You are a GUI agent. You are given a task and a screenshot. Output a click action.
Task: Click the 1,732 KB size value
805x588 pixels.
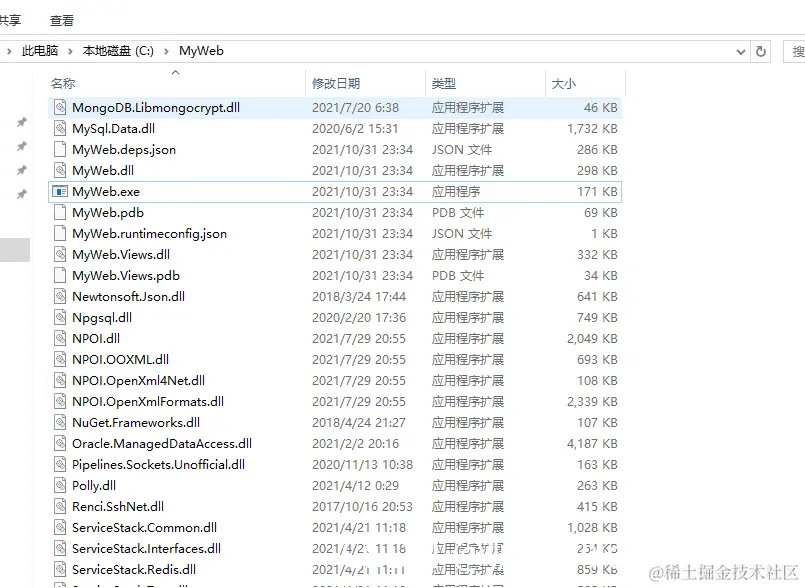(x=592, y=128)
